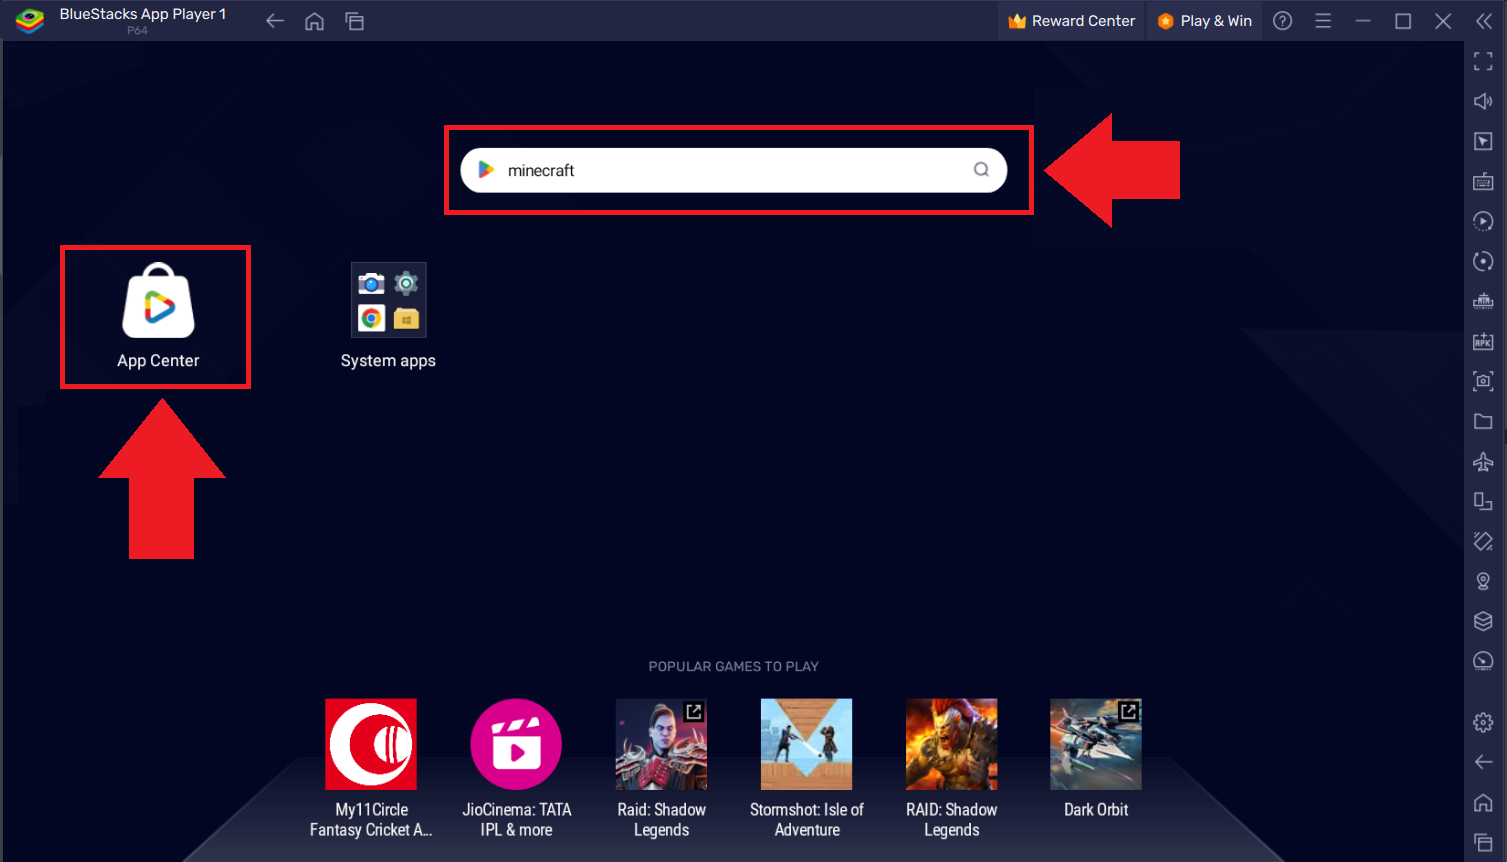Launch JioCinema app thumbnail

pyautogui.click(x=516, y=744)
